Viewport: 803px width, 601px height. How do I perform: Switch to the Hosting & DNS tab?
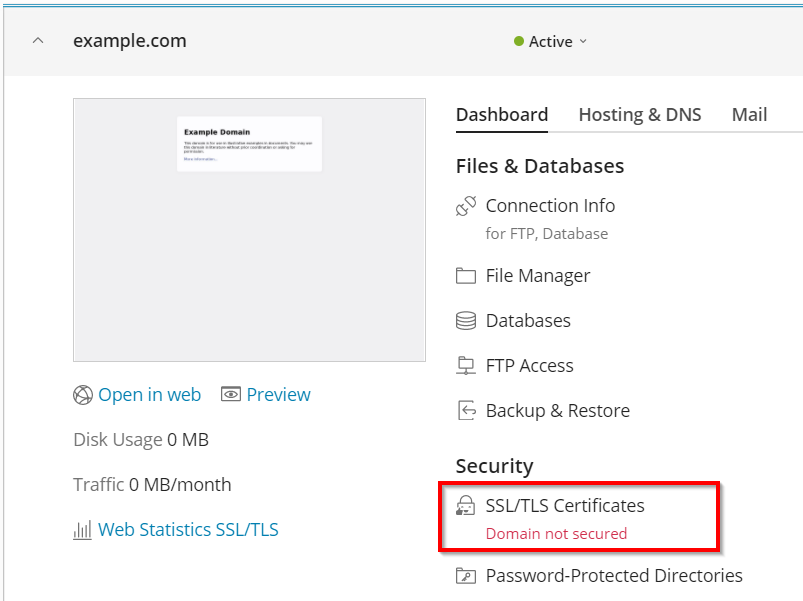(640, 115)
